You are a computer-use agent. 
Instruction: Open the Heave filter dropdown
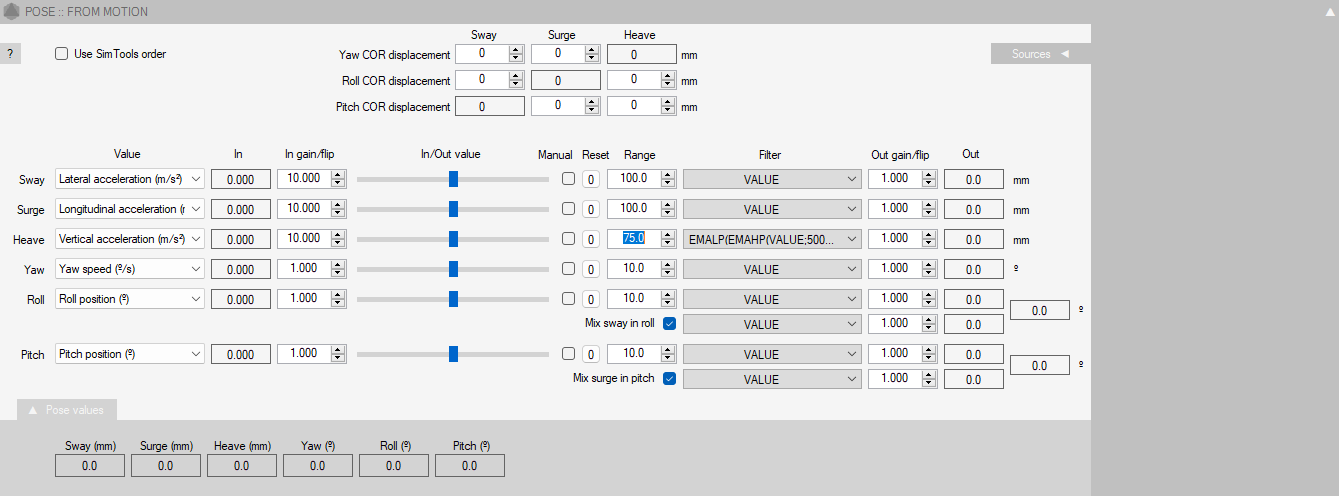(x=771, y=240)
